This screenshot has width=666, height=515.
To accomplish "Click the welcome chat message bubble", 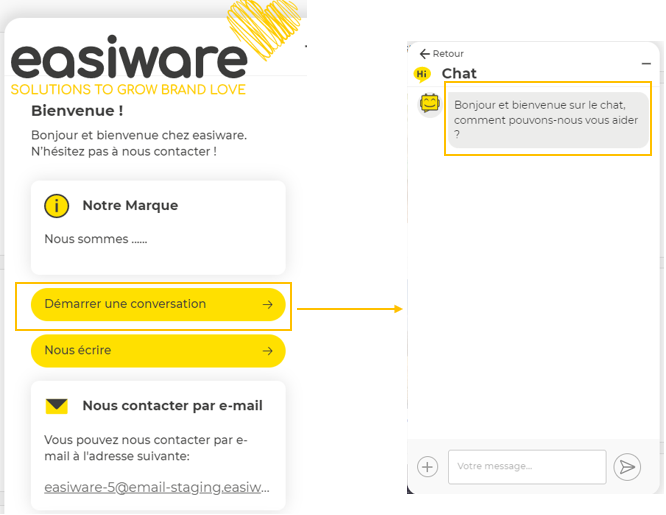I will point(547,119).
